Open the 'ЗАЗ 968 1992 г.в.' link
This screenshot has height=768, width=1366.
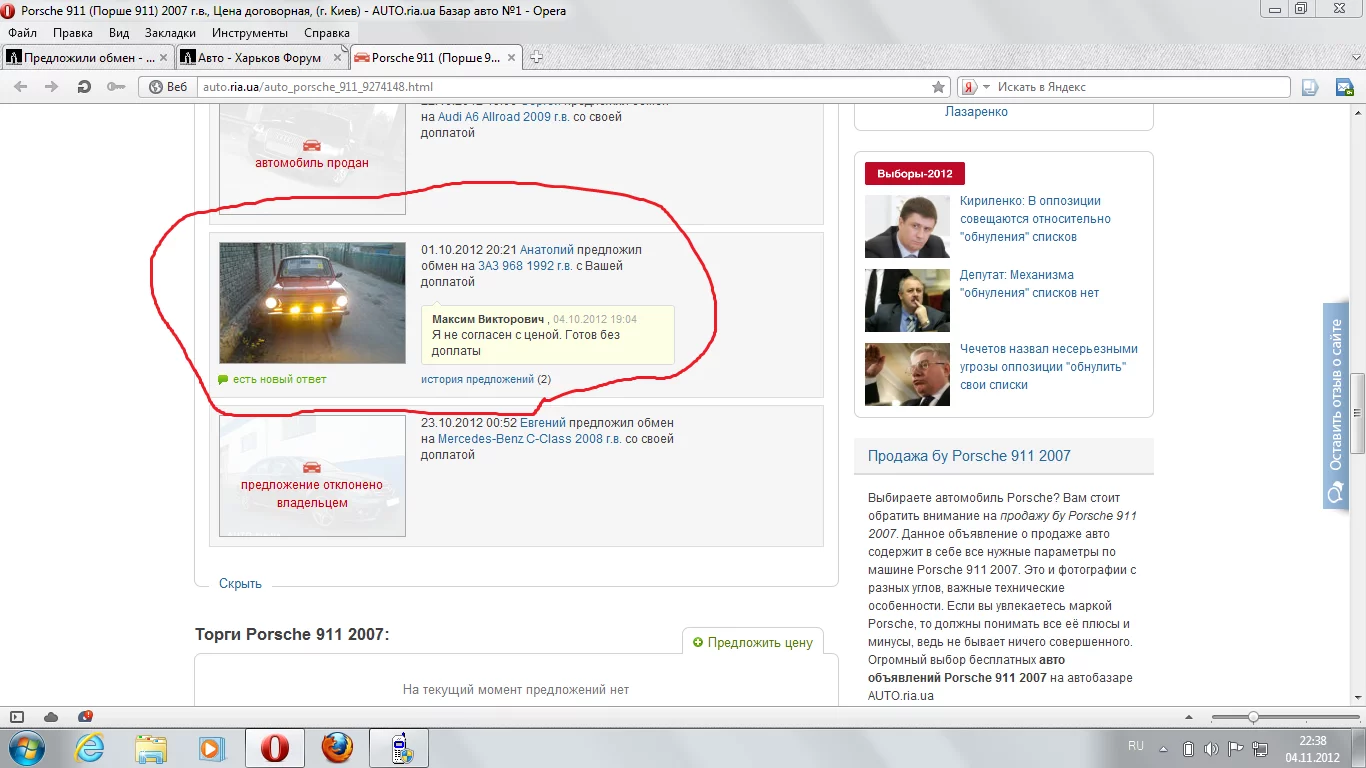[x=525, y=266]
